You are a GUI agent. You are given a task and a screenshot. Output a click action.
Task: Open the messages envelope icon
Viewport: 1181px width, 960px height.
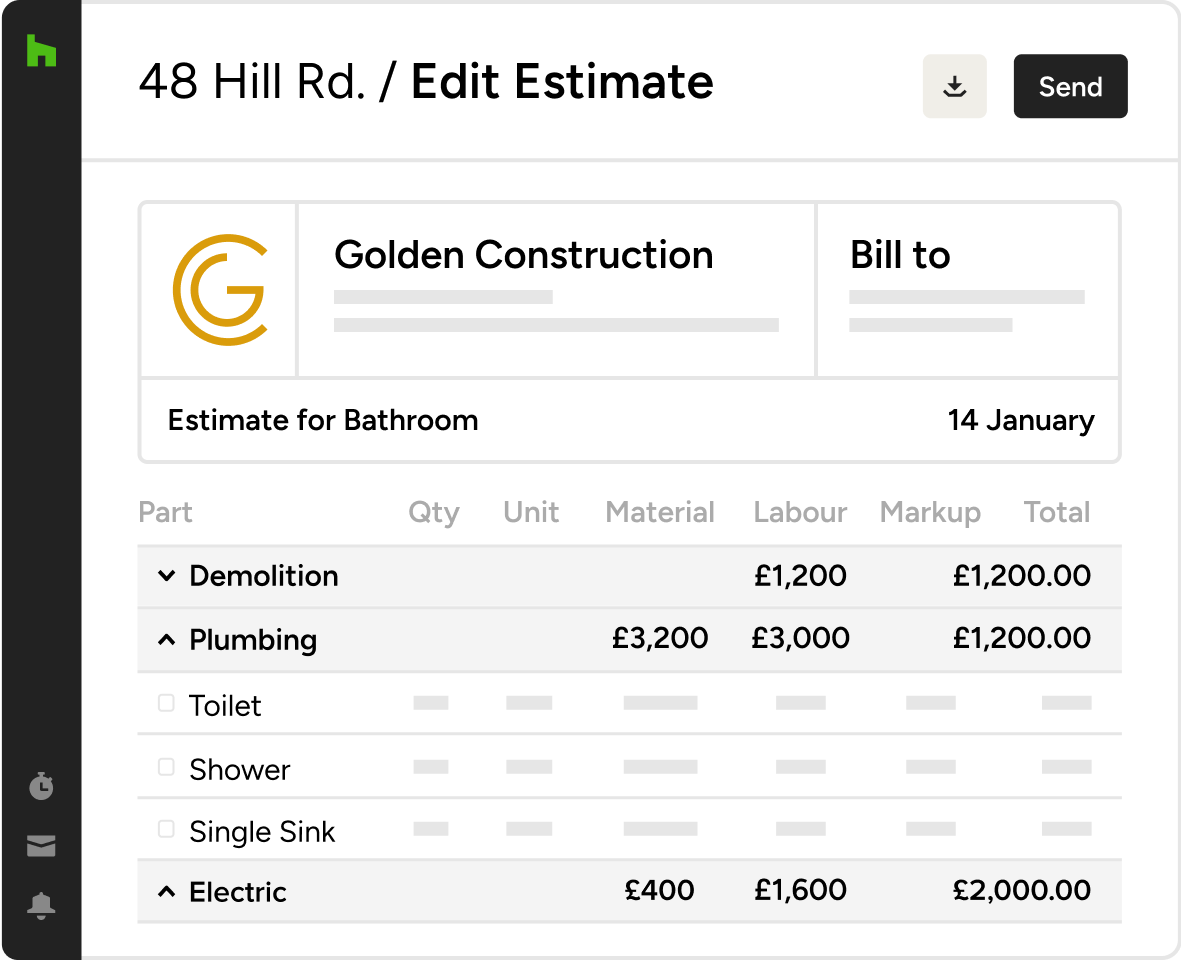click(41, 845)
